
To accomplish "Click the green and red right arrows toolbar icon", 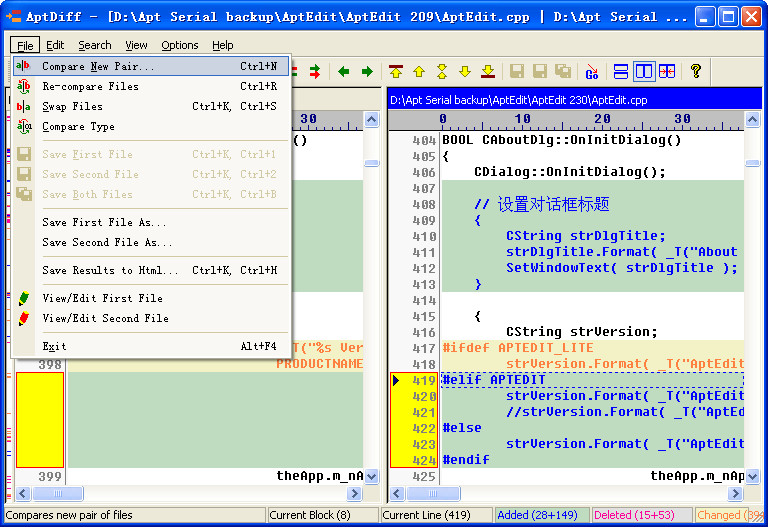I will [x=314, y=72].
